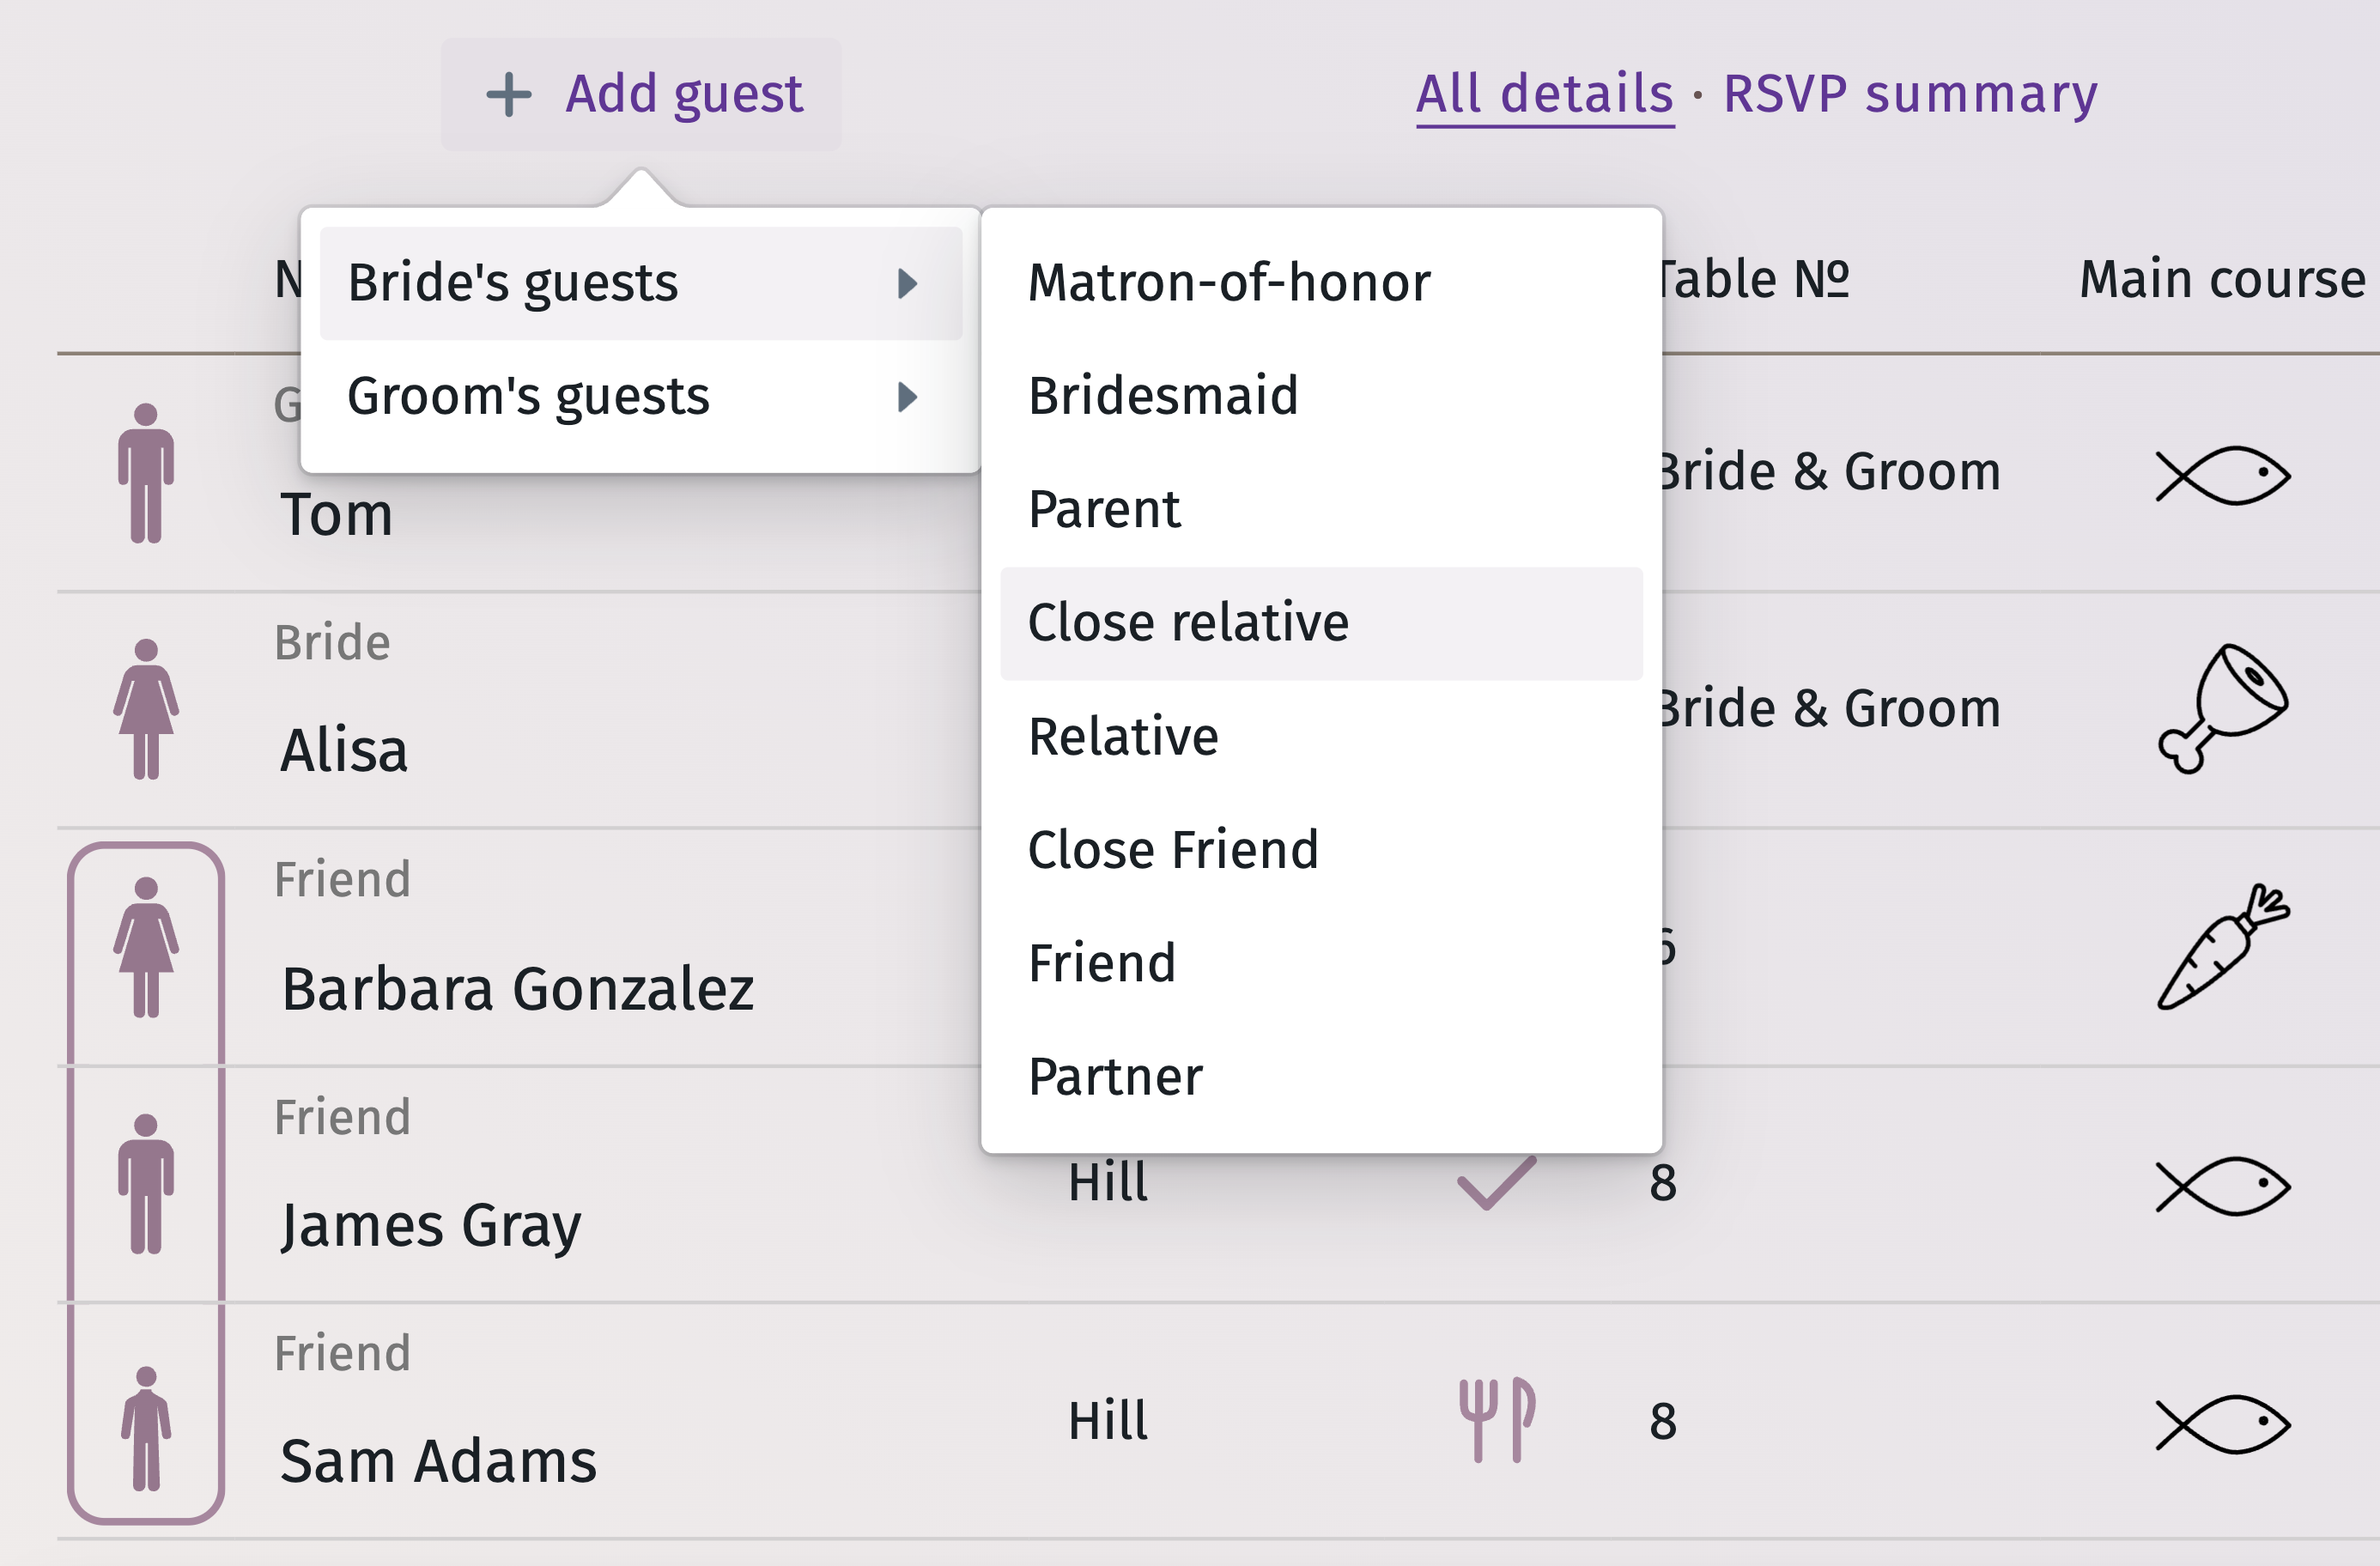The height and width of the screenshot is (1566, 2380).
Task: Click James Gray's male figure icon
Action: coord(146,1184)
